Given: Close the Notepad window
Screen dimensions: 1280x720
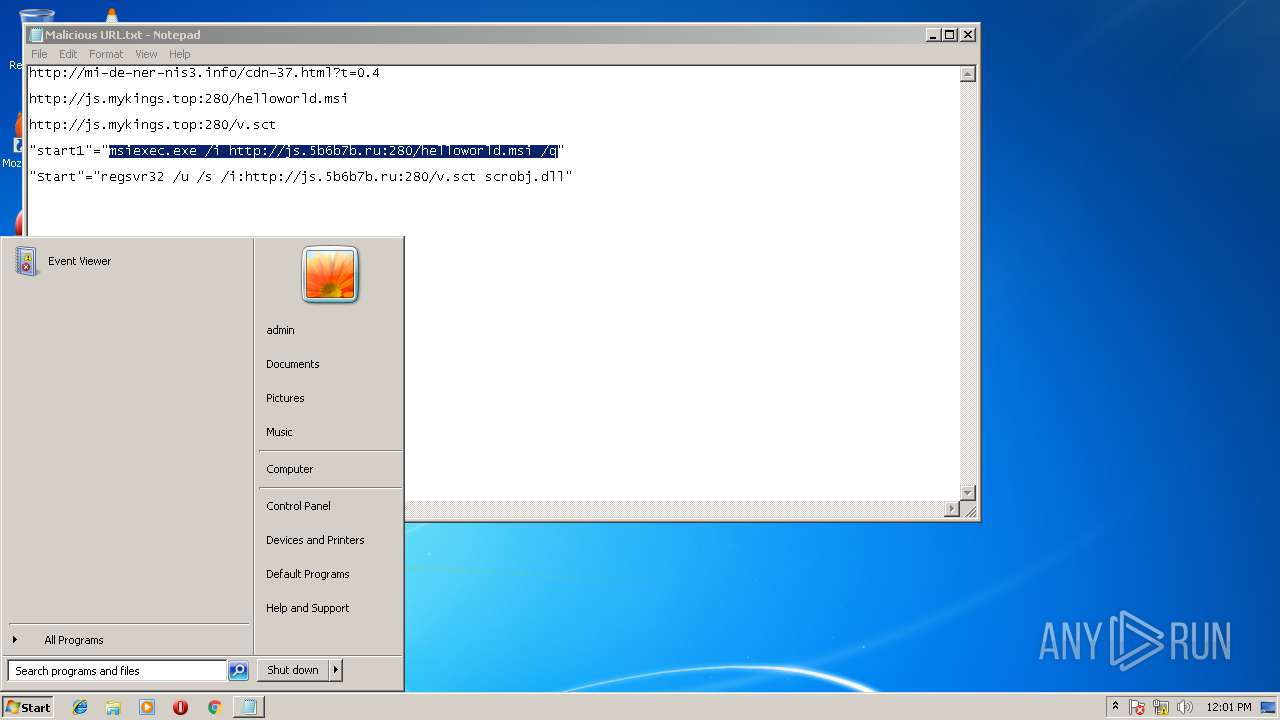Looking at the screenshot, I should click(x=967, y=35).
